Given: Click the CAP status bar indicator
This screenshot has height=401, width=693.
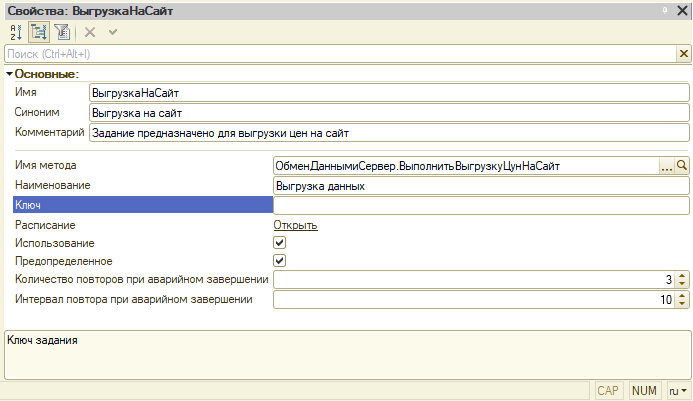Looking at the screenshot, I should (608, 391).
